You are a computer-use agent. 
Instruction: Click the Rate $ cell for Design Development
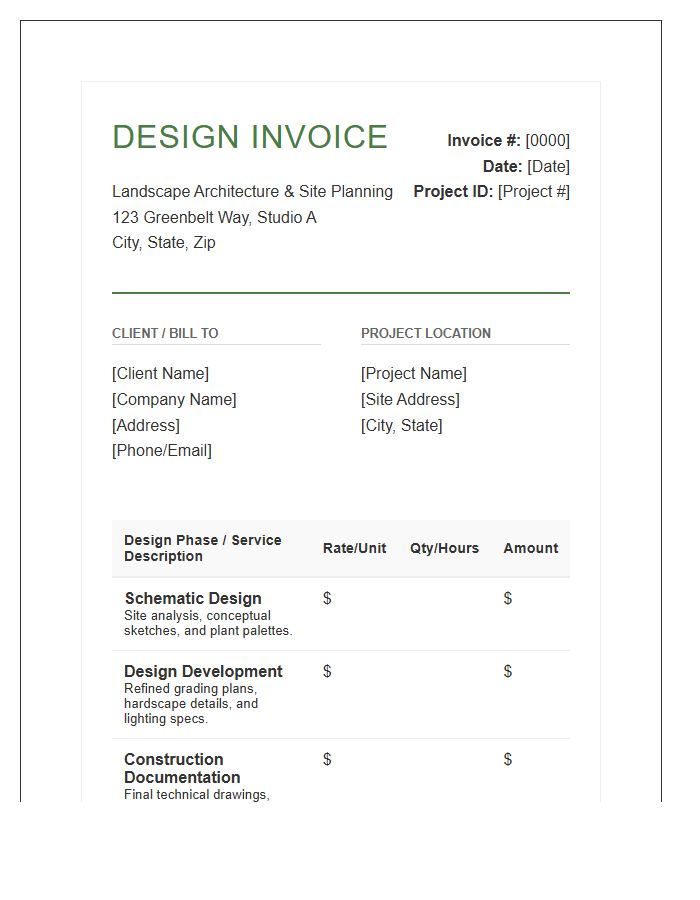[327, 672]
